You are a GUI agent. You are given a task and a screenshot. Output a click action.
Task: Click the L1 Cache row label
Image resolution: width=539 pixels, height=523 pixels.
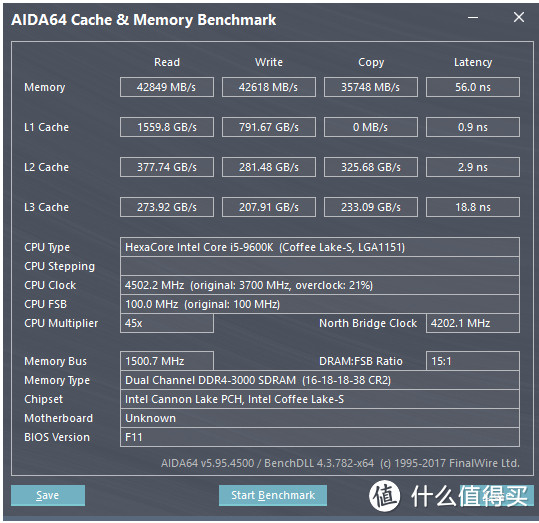click(x=46, y=127)
